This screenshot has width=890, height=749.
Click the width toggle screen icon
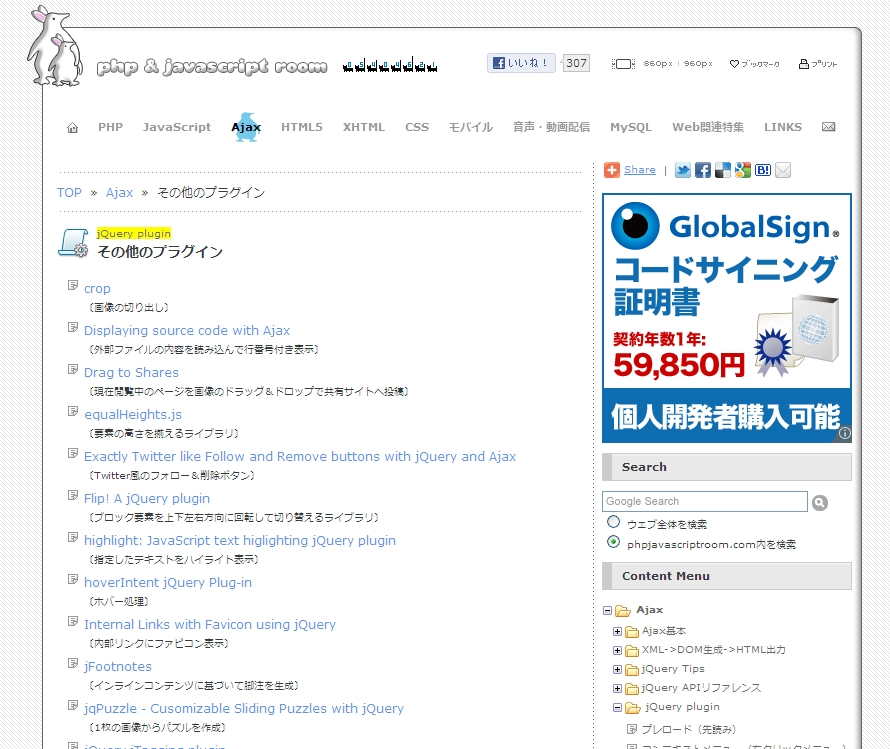coord(623,64)
